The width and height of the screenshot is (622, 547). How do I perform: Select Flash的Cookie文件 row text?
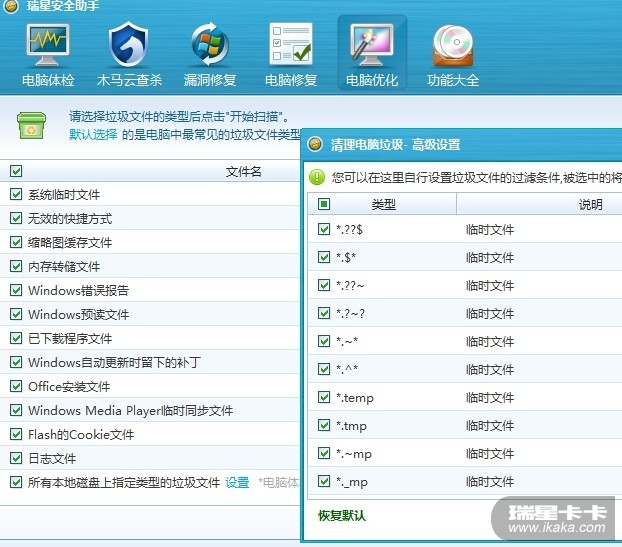81,434
